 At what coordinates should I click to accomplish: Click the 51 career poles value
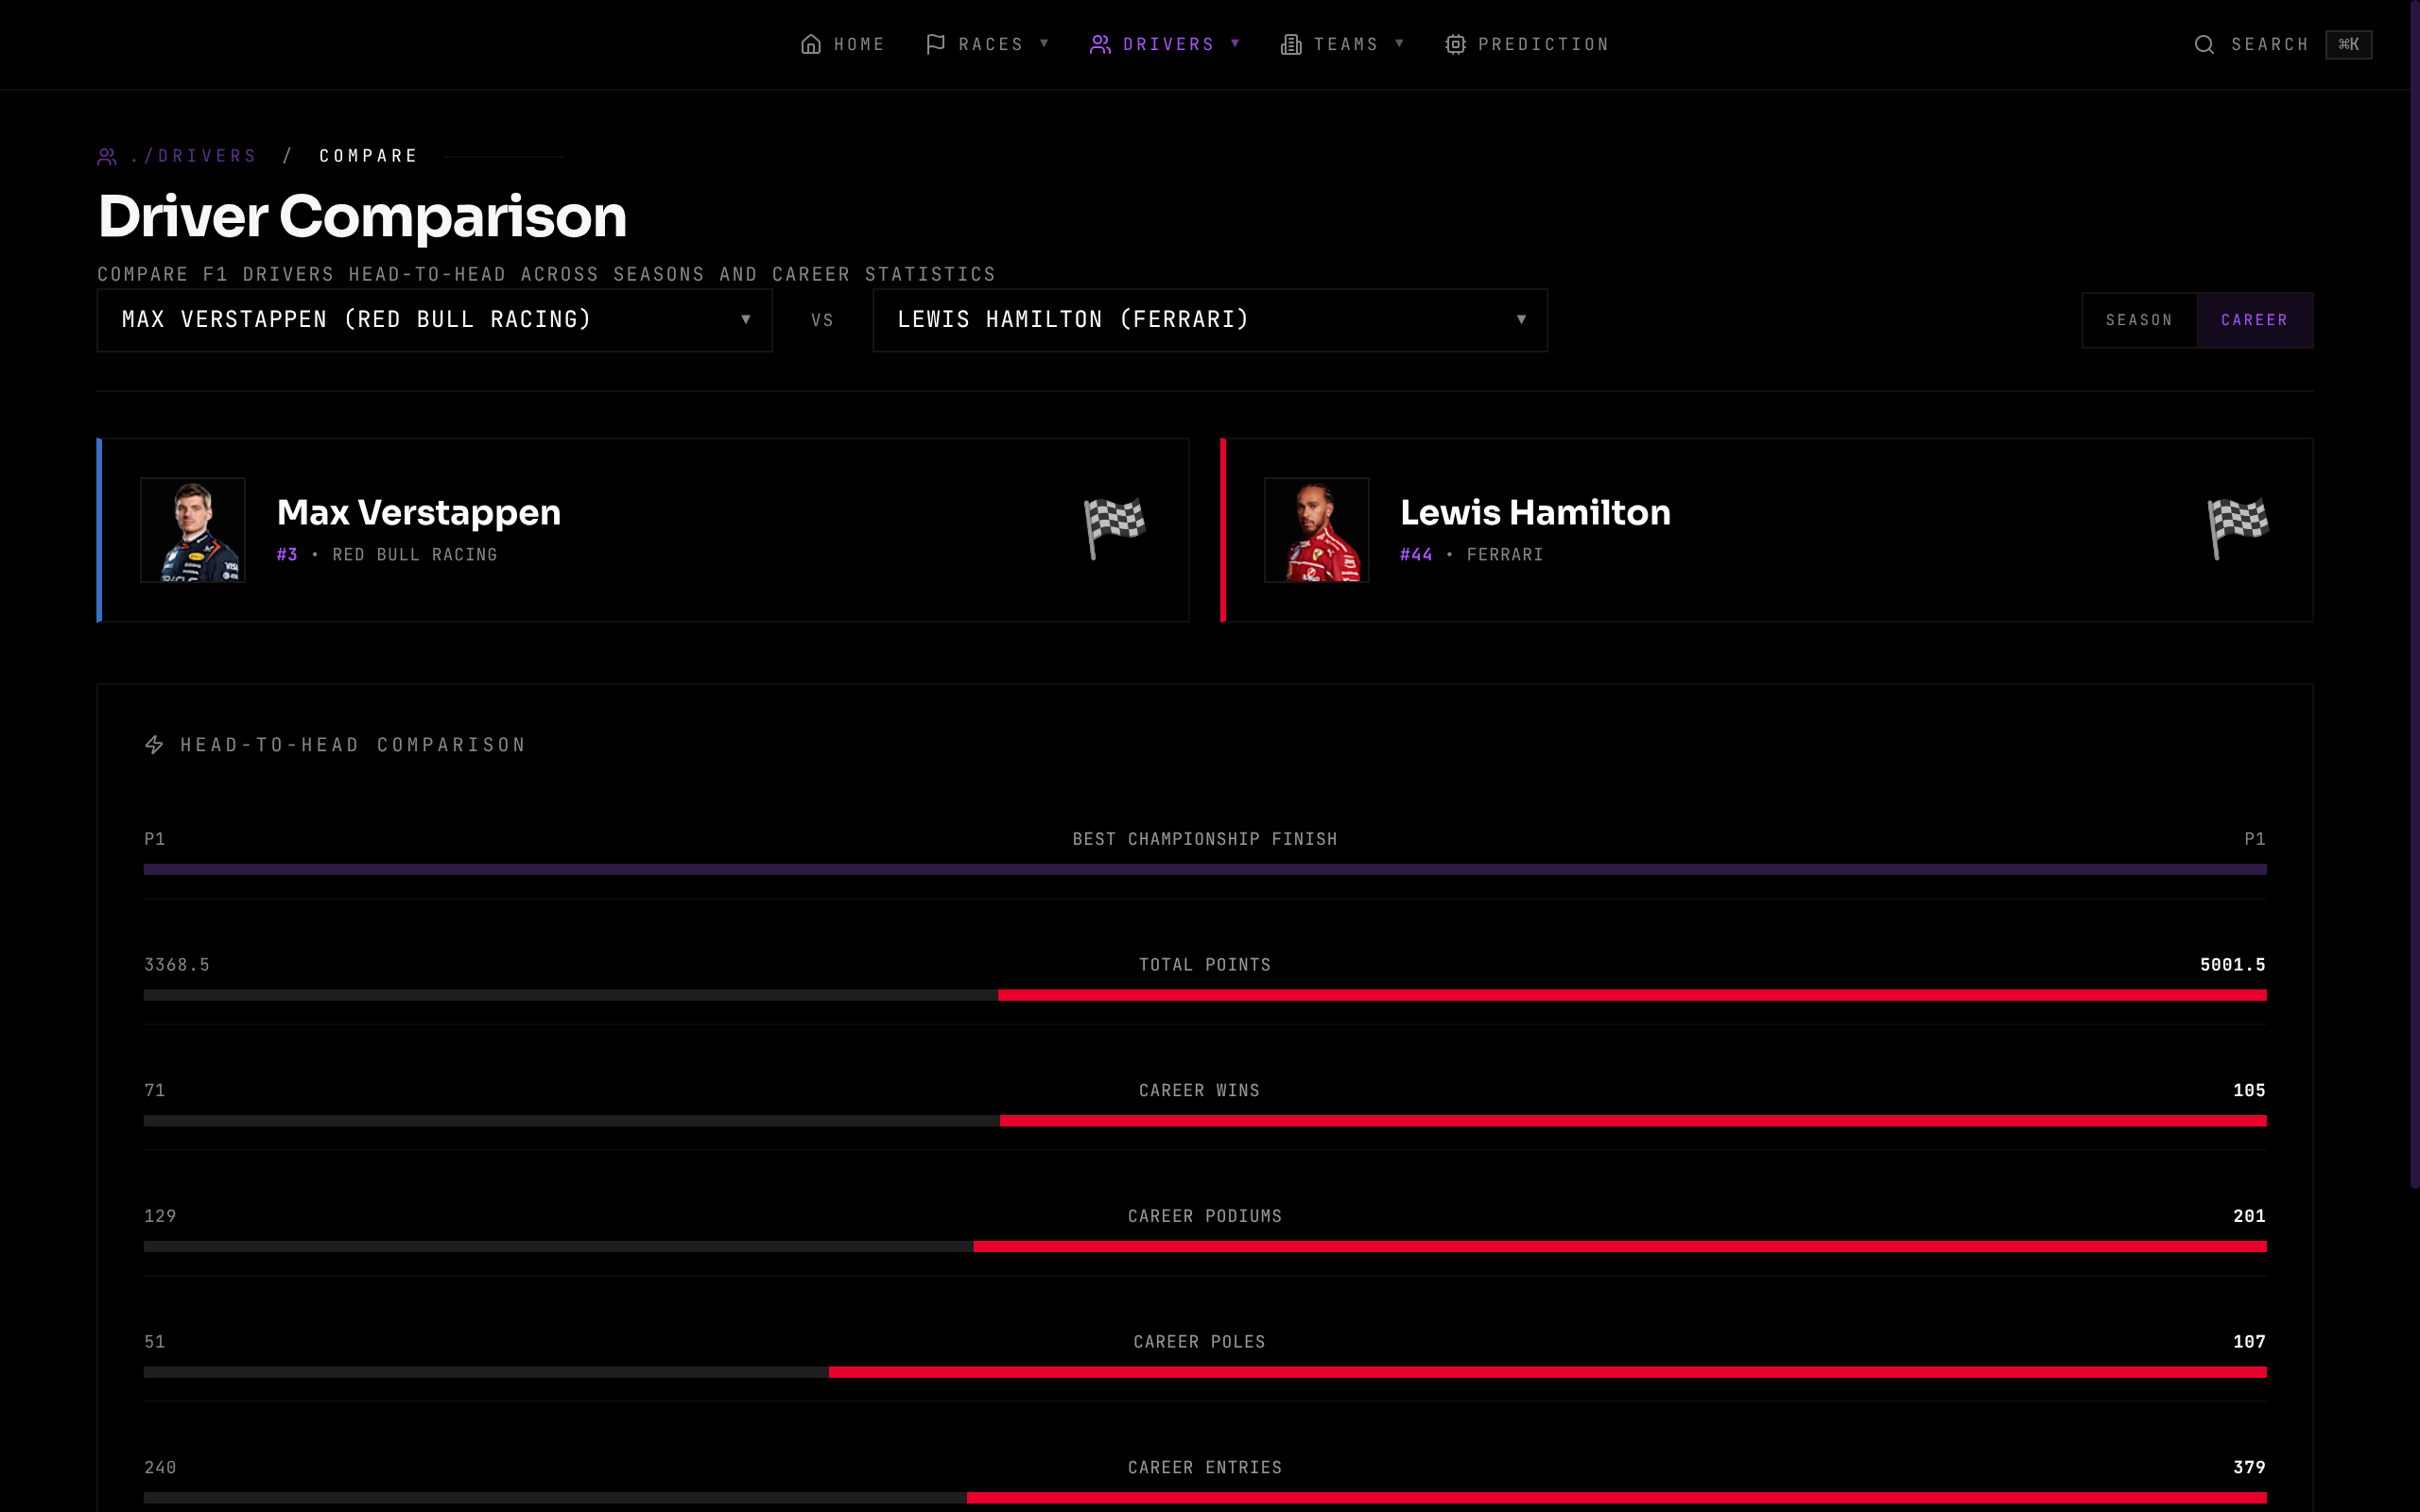point(155,1342)
